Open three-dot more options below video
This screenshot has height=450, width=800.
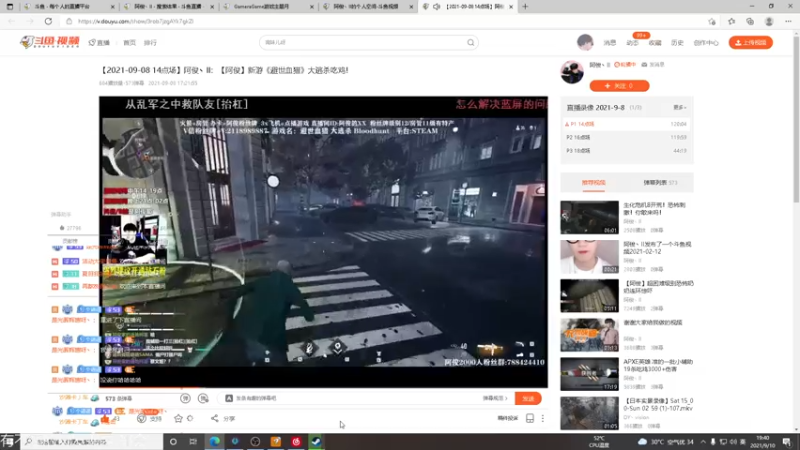542,418
